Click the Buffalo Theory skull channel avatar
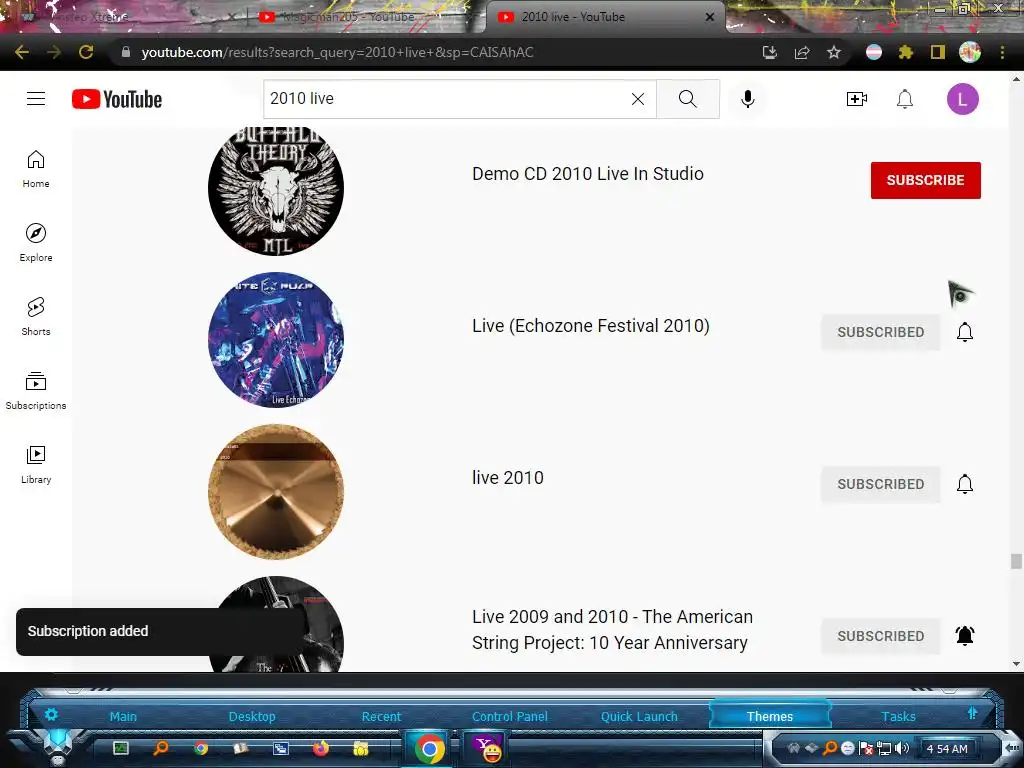 coord(276,189)
